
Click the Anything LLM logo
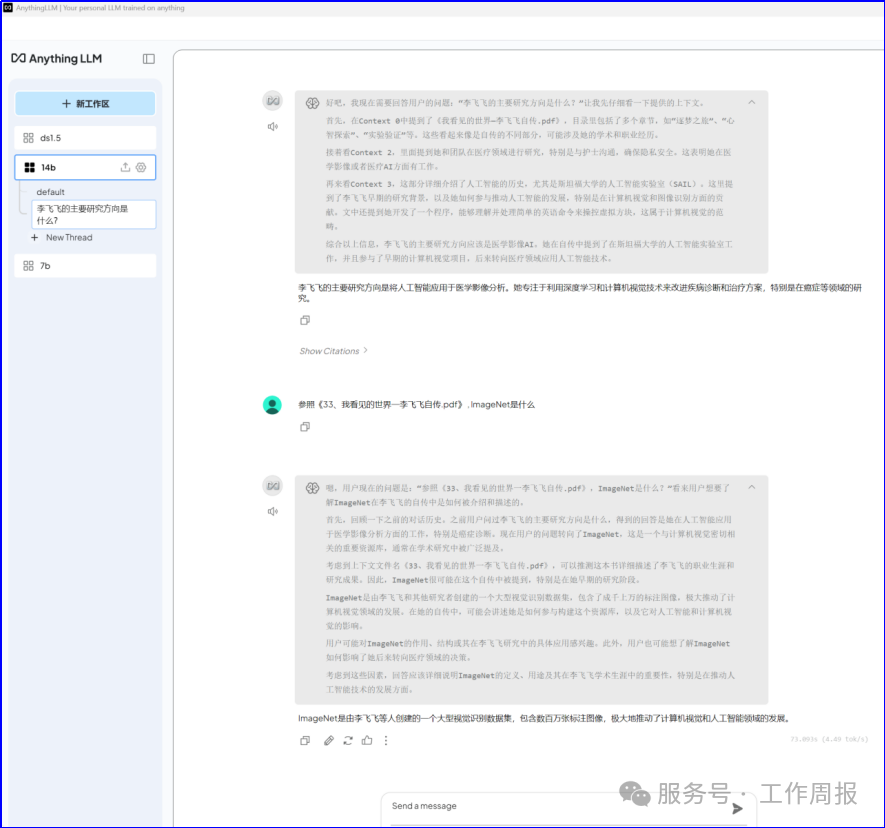(56, 59)
